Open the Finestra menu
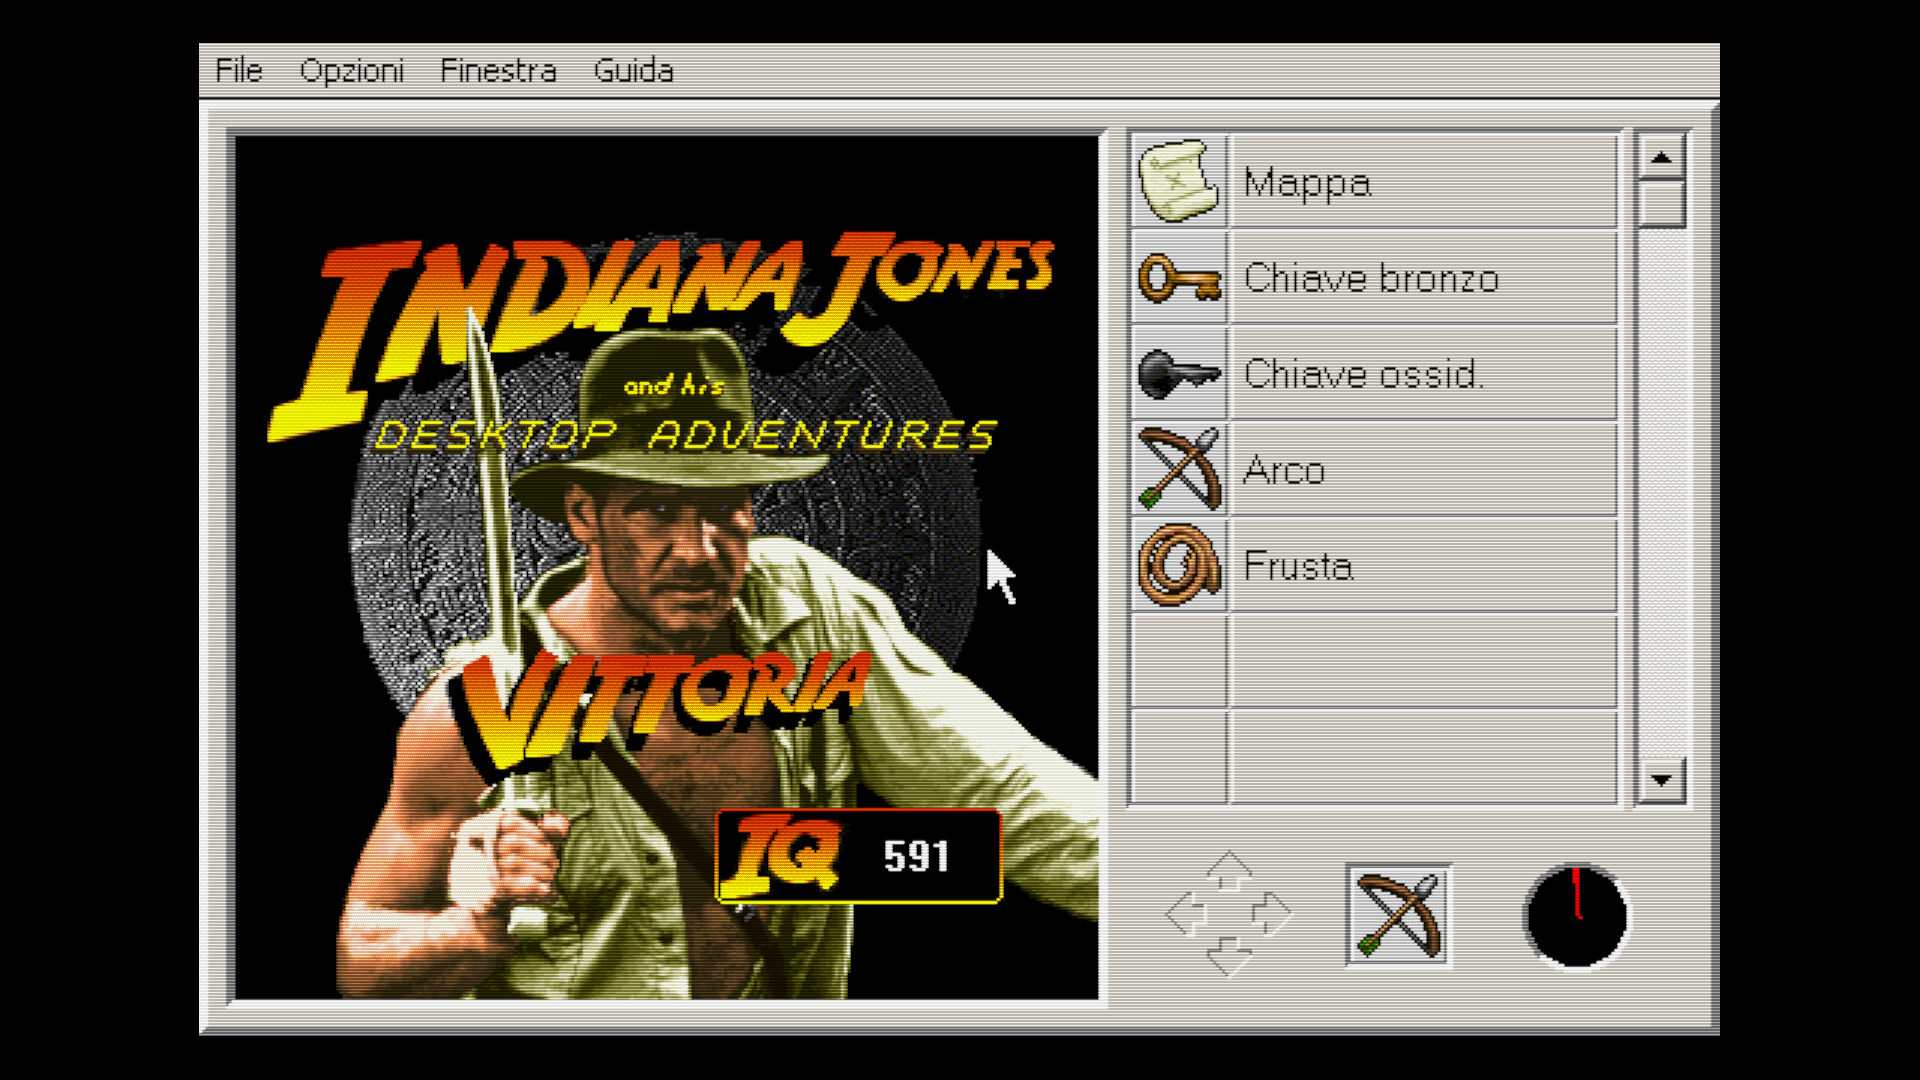The image size is (1920, 1080). point(498,71)
